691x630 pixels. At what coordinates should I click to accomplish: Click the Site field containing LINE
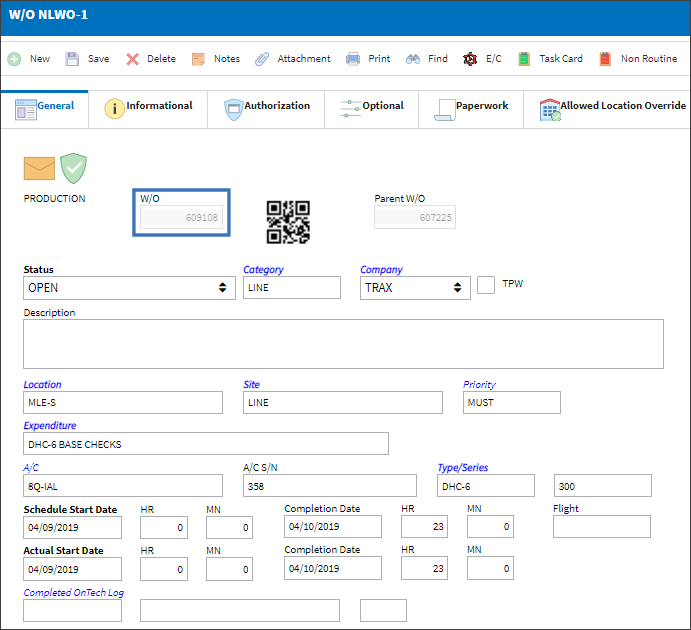pyautogui.click(x=343, y=403)
